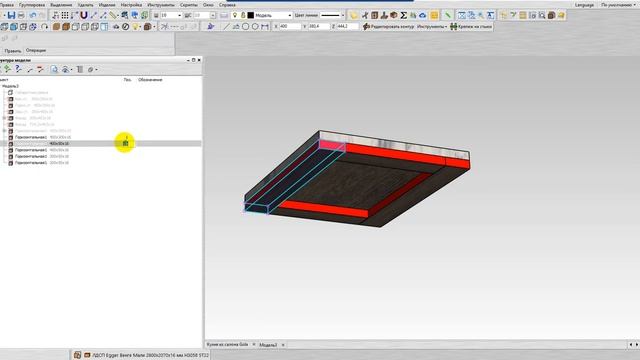The image size is (640, 360).
Task: Click the Undo arrow icon
Action: (x=33, y=16)
